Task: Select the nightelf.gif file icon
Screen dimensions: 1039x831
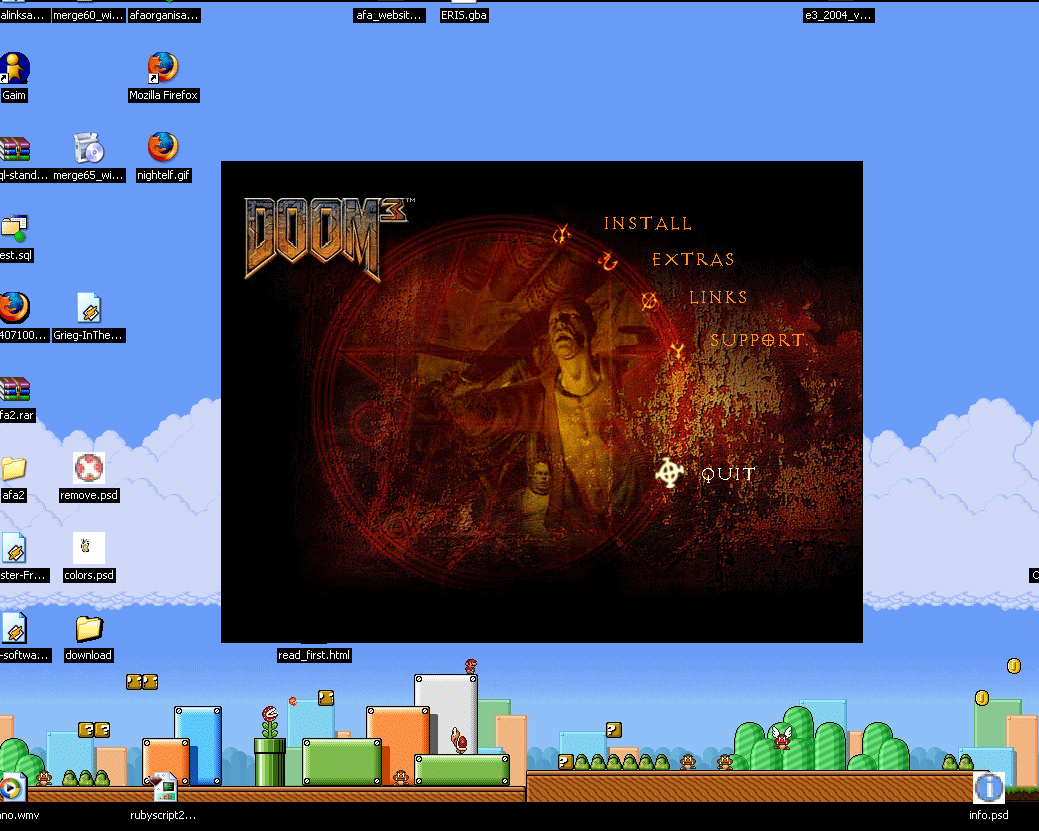Action: 163,148
